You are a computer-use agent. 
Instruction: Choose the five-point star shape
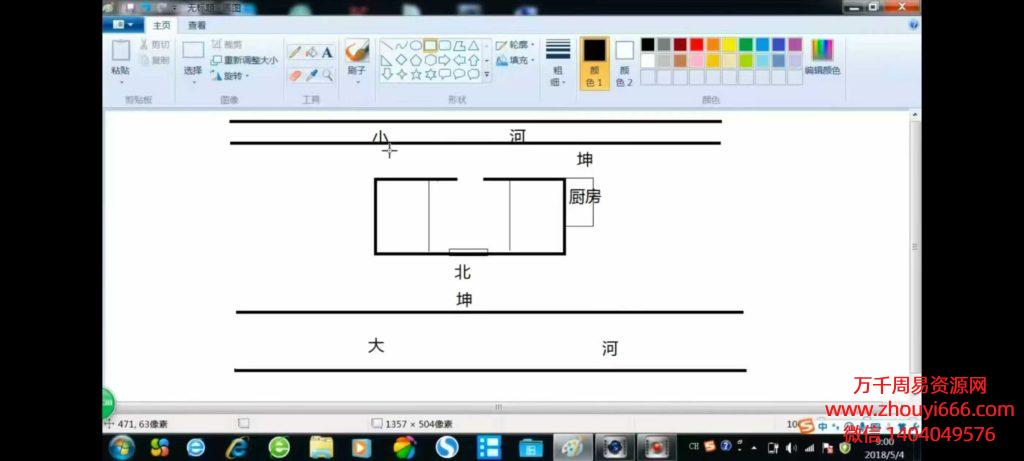(x=415, y=74)
